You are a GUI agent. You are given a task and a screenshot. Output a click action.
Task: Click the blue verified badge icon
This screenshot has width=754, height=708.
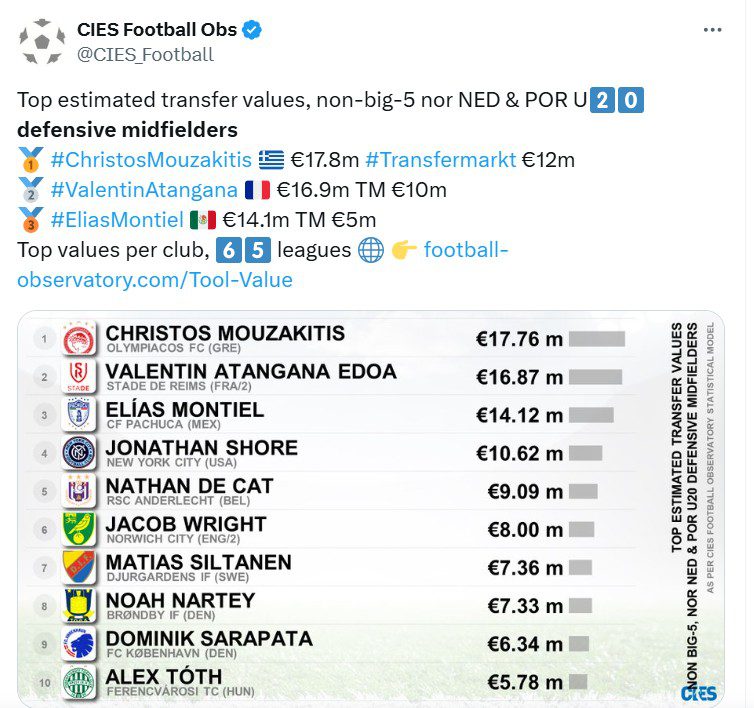pyautogui.click(x=253, y=30)
